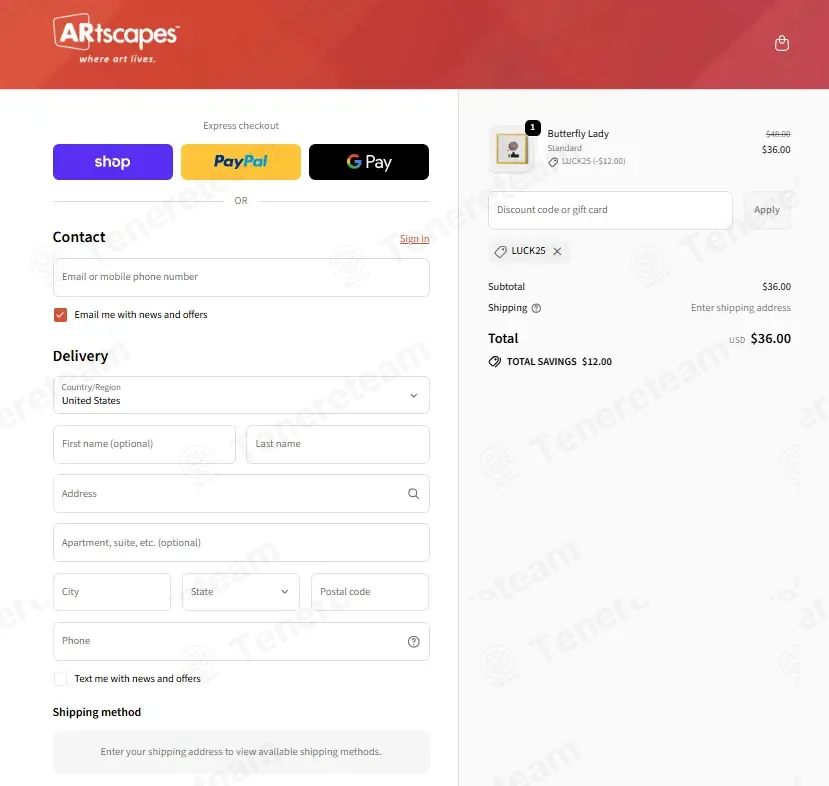Select the Butterfly Lady product thumbnail
Viewport: 829px width, 786px height.
pos(512,149)
